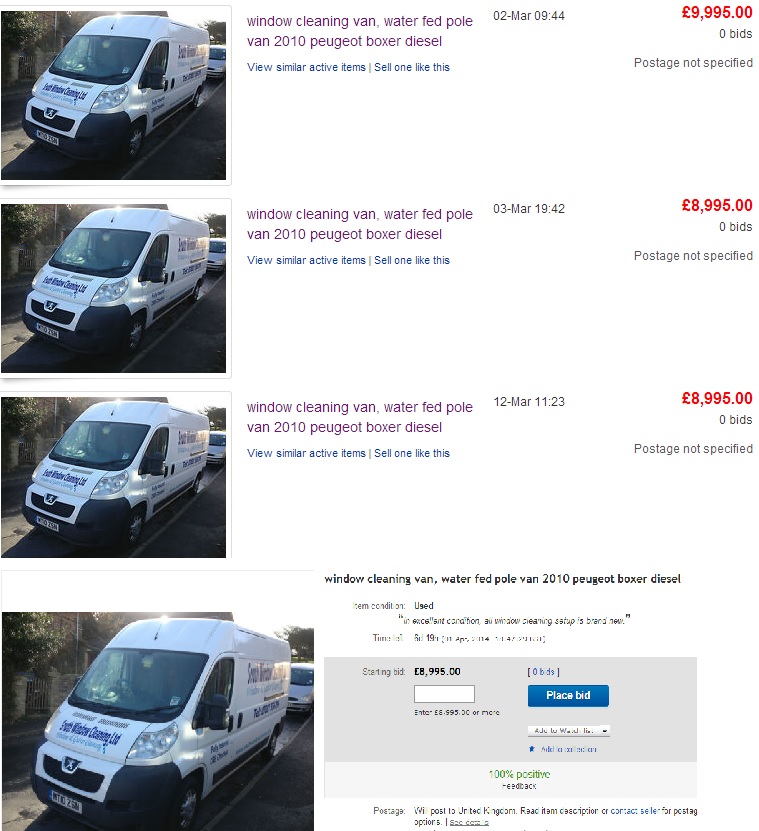Open the van thumbnail of the £9,995.00 listing
Viewport: 759px width, 831px height.
[113, 95]
